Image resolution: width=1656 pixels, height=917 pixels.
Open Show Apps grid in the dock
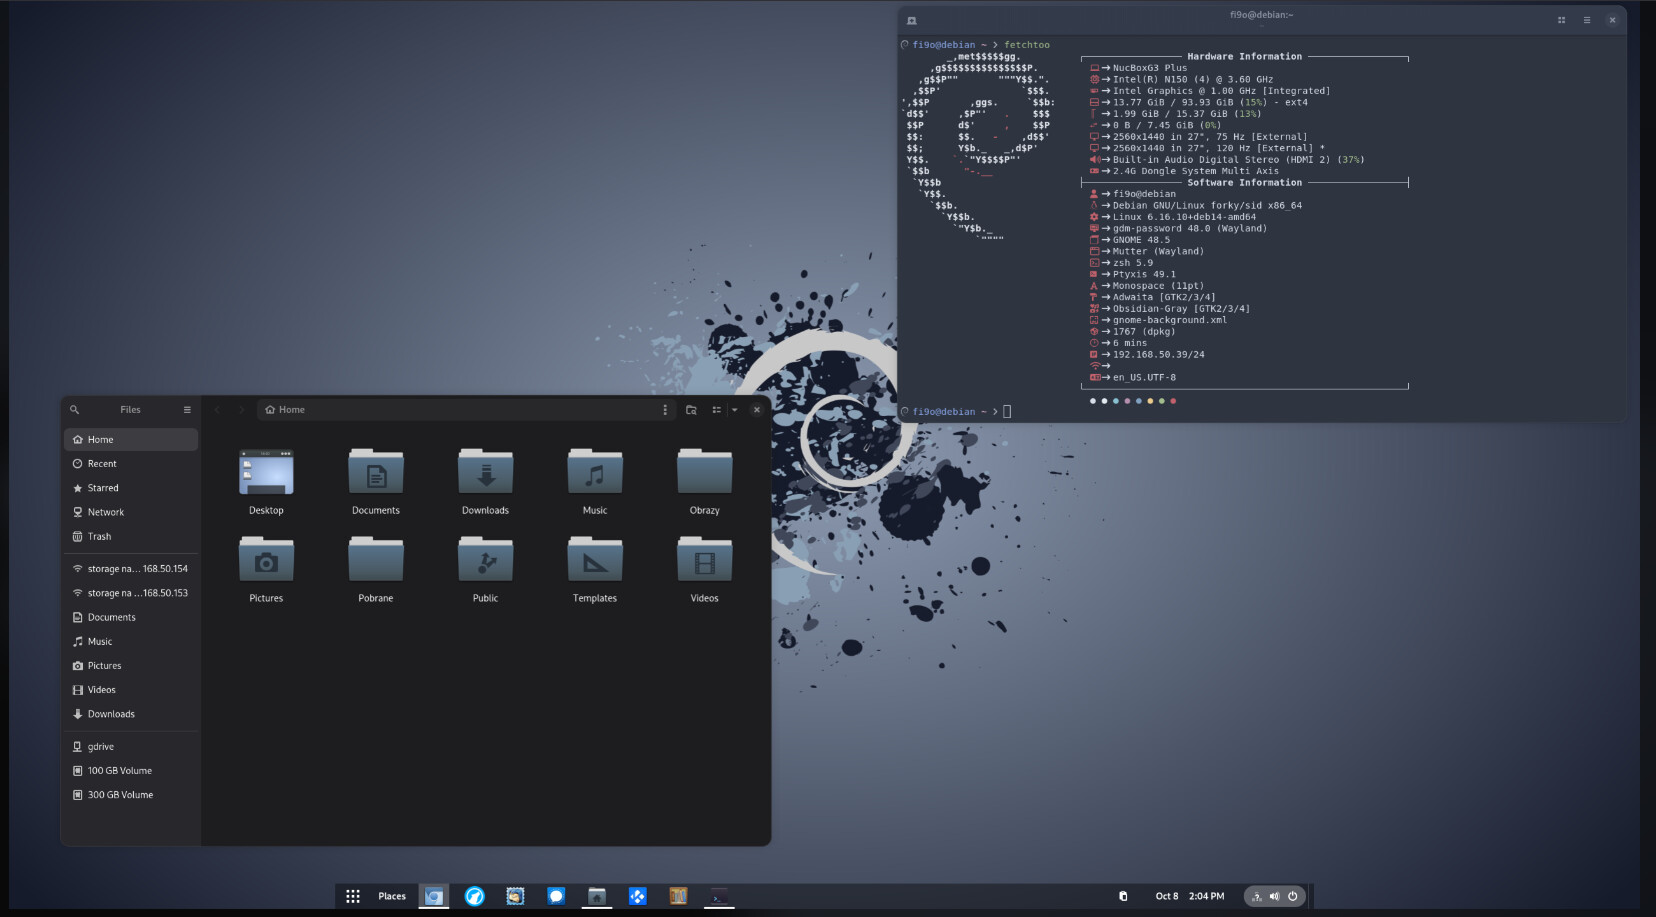coord(353,896)
